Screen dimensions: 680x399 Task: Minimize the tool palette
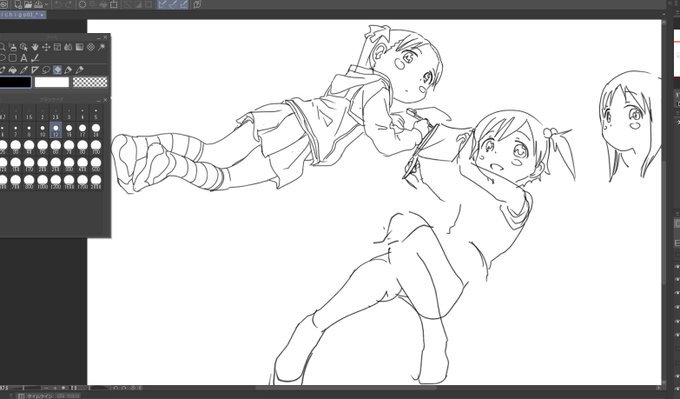pos(99,38)
